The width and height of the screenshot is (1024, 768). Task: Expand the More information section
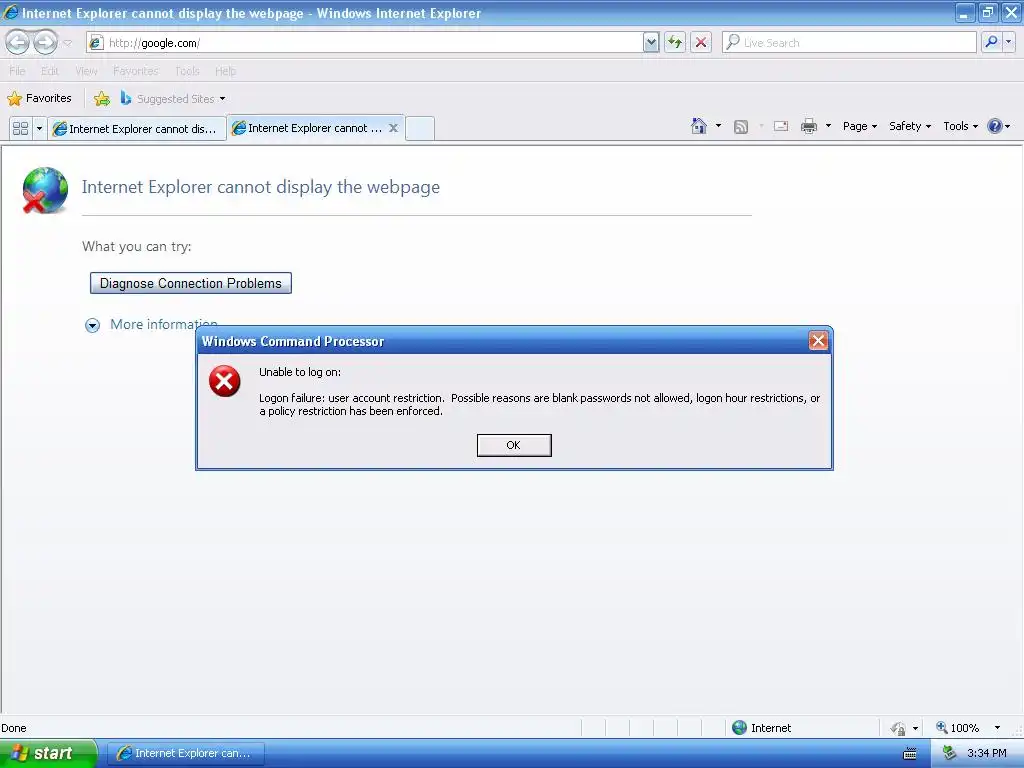(93, 325)
